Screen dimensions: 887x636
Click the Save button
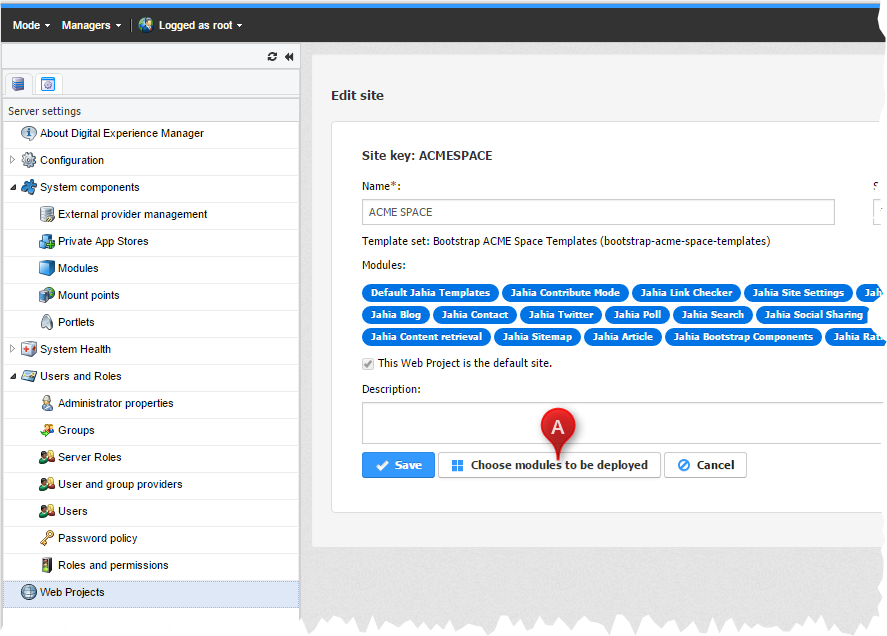click(398, 465)
